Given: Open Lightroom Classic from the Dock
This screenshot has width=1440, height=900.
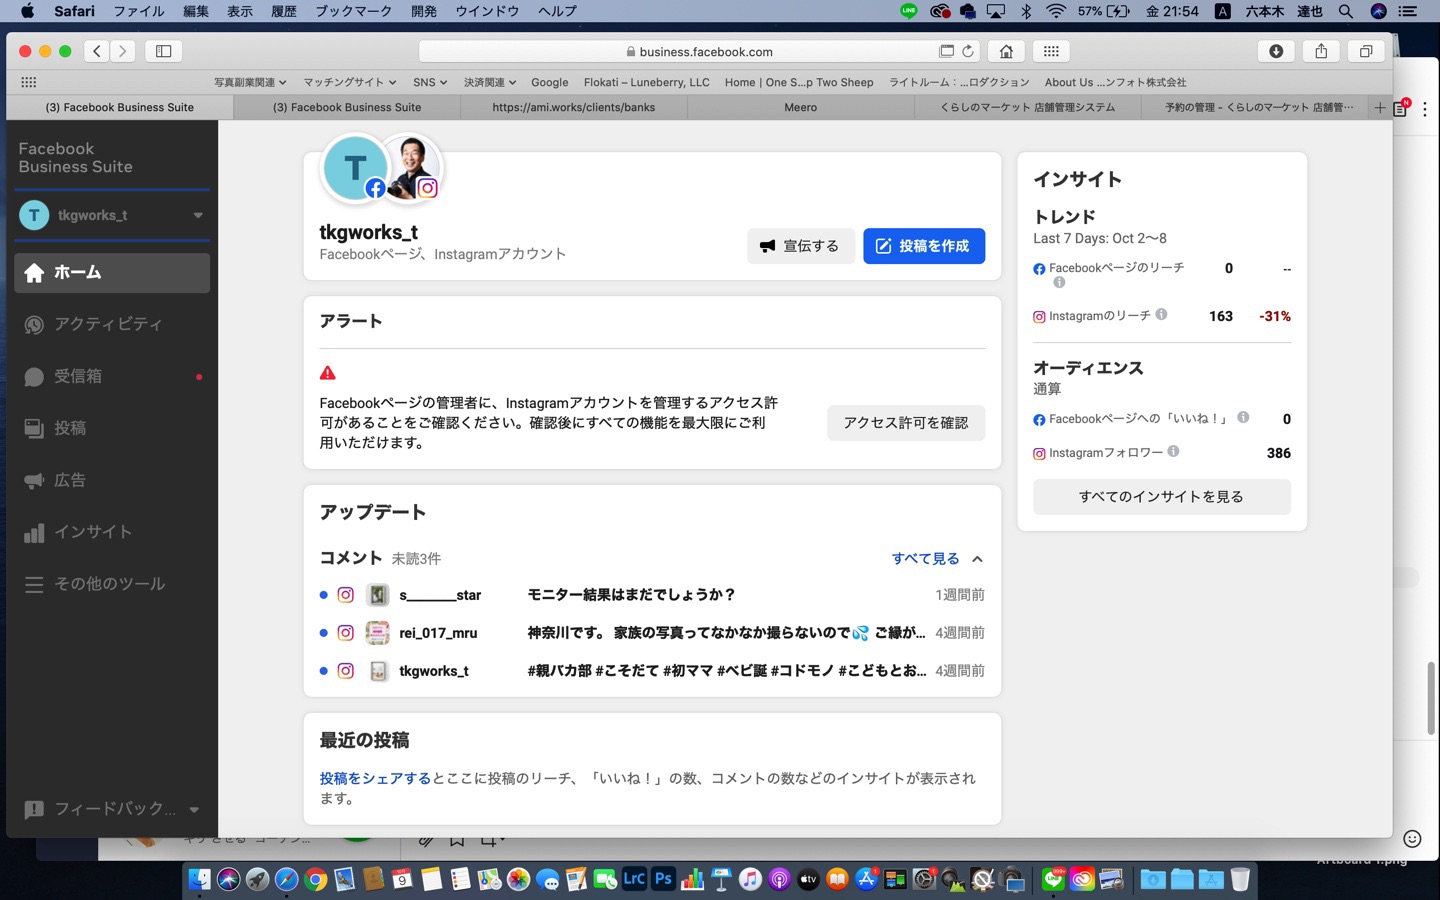Looking at the screenshot, I should 634,879.
